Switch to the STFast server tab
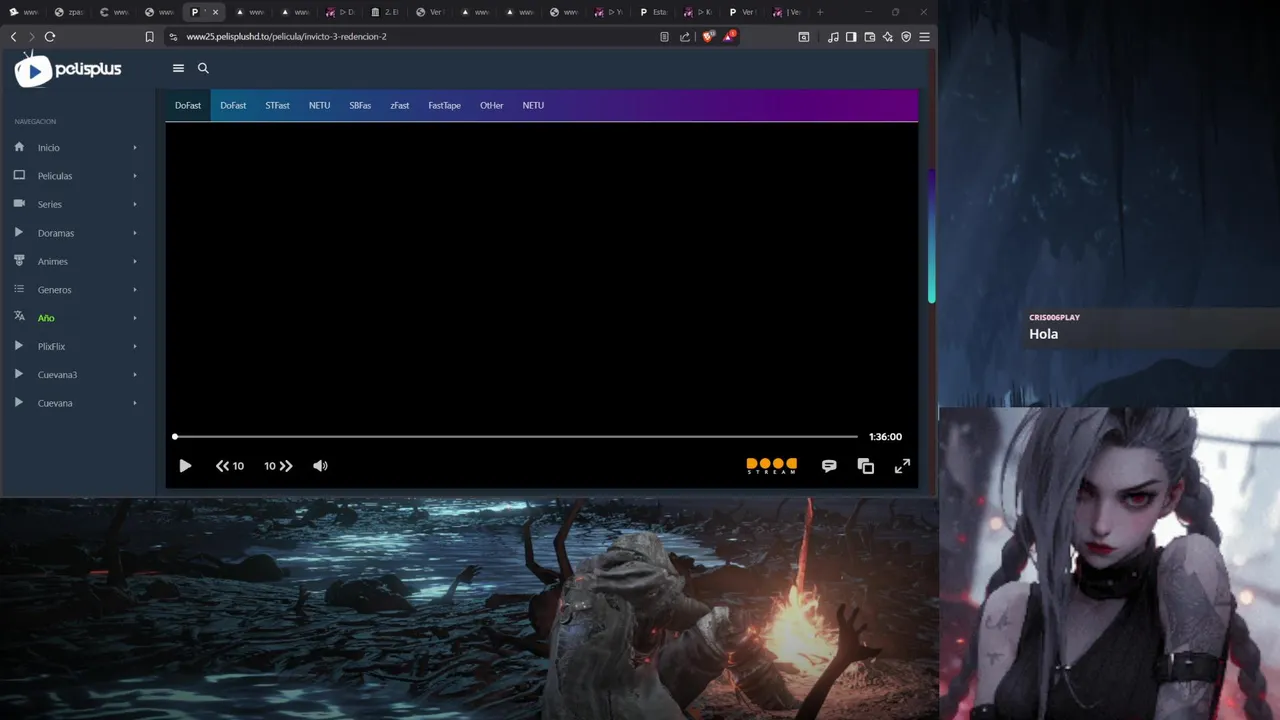Viewport: 1280px width, 720px height. pyautogui.click(x=277, y=105)
